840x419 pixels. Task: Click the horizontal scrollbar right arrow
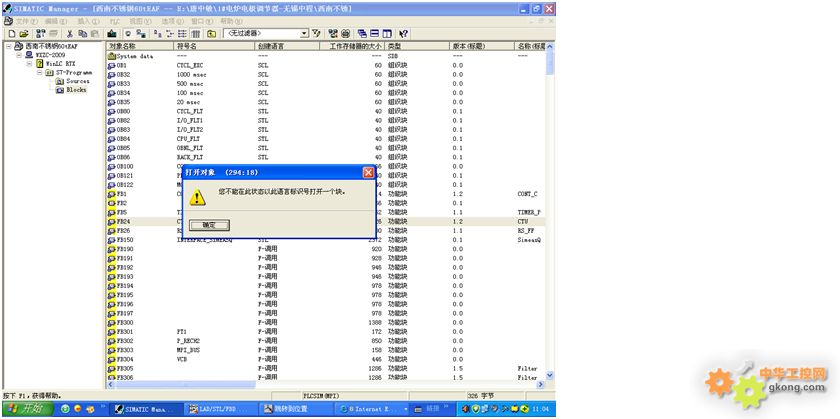point(540,385)
